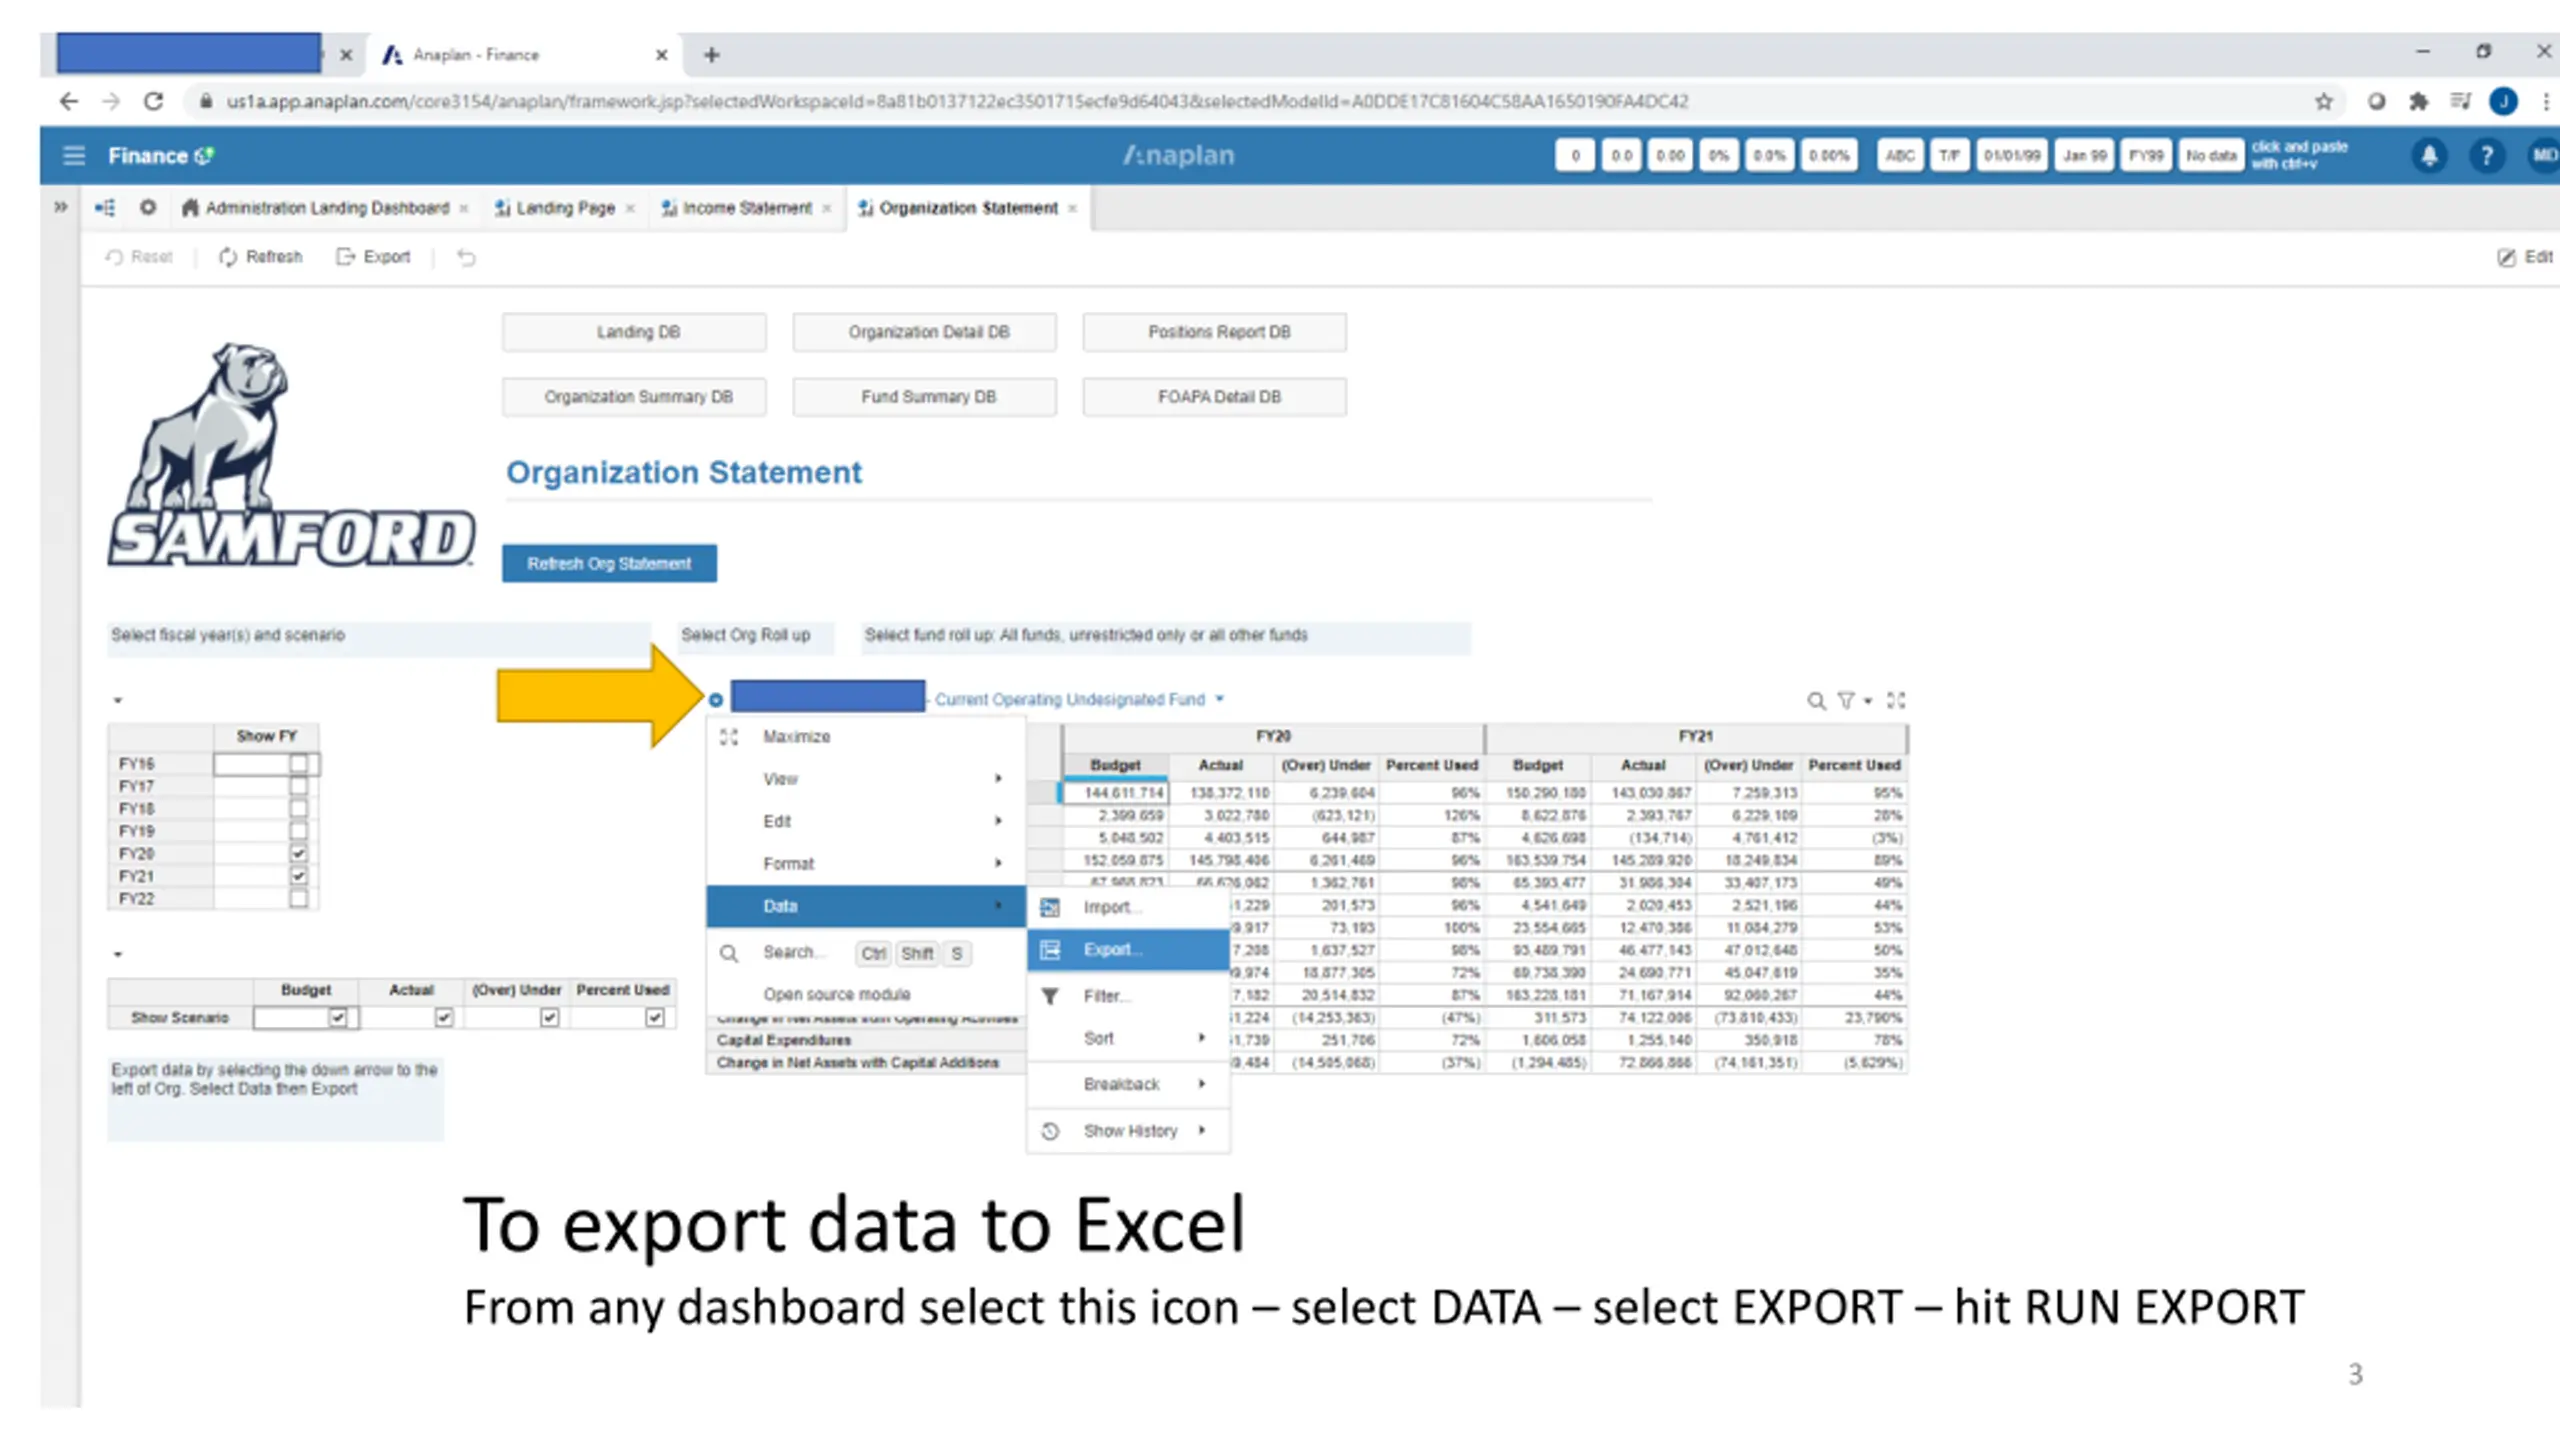2560x1440 pixels.
Task: Select Data in the context menu
Action: click(x=866, y=906)
